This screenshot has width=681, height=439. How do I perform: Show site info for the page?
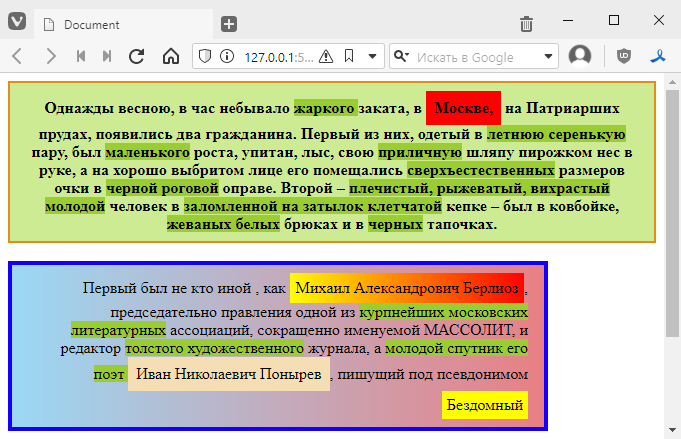click(227, 56)
